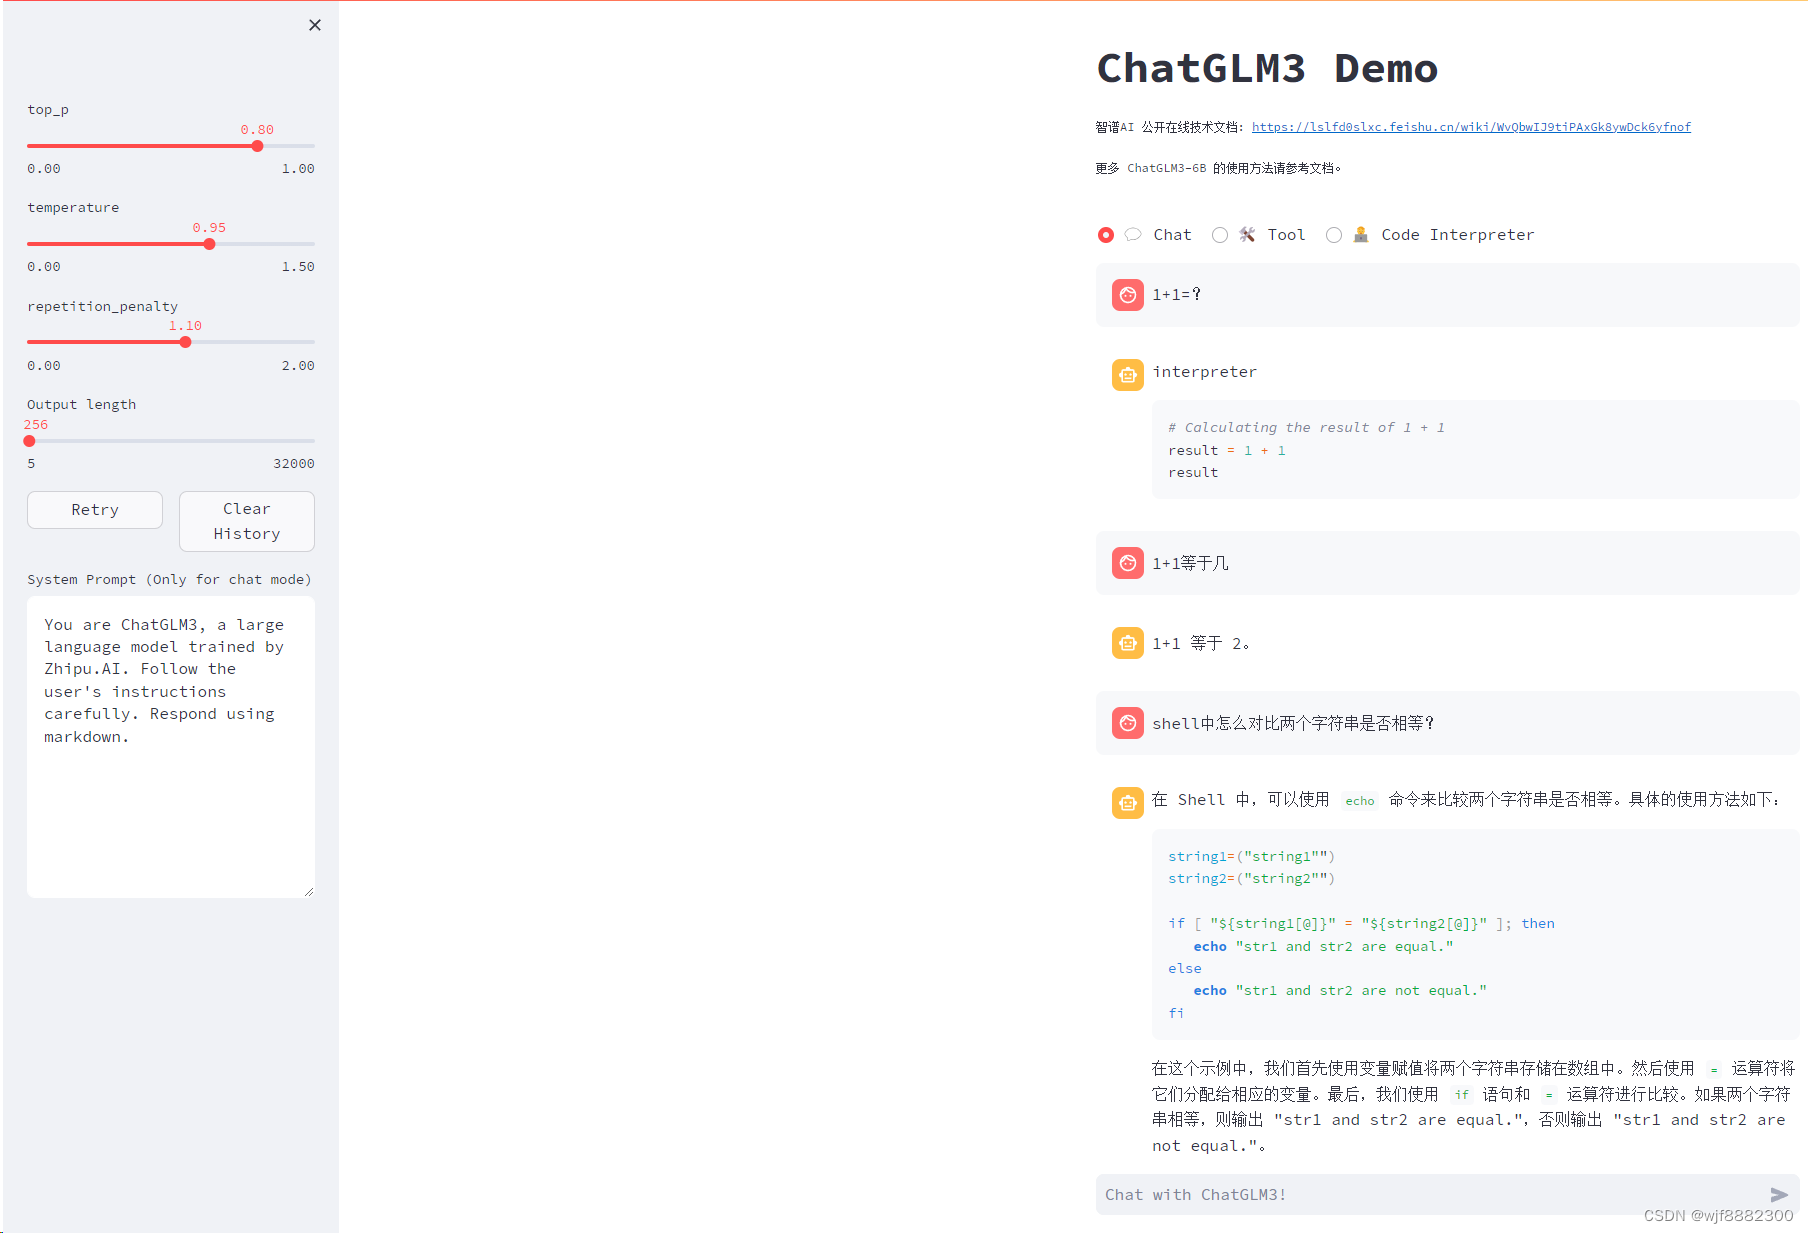The image size is (1808, 1233).
Task: Click the "ChatGLM3 Demo" heading
Action: [1267, 69]
